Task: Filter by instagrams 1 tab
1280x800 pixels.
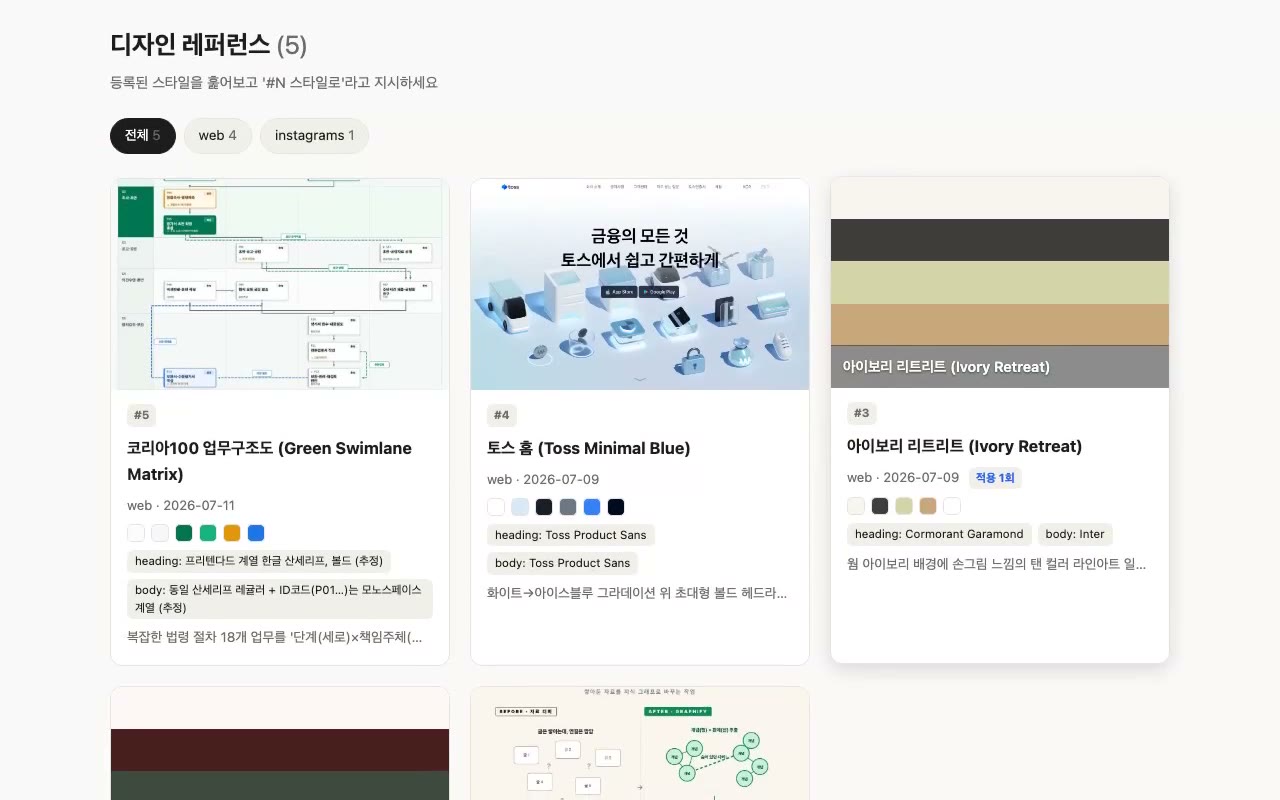Action: pos(314,136)
